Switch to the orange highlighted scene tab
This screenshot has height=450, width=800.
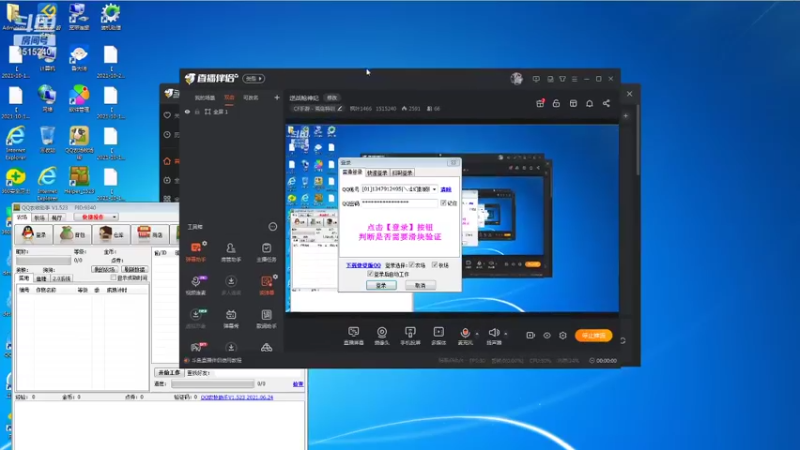point(230,97)
